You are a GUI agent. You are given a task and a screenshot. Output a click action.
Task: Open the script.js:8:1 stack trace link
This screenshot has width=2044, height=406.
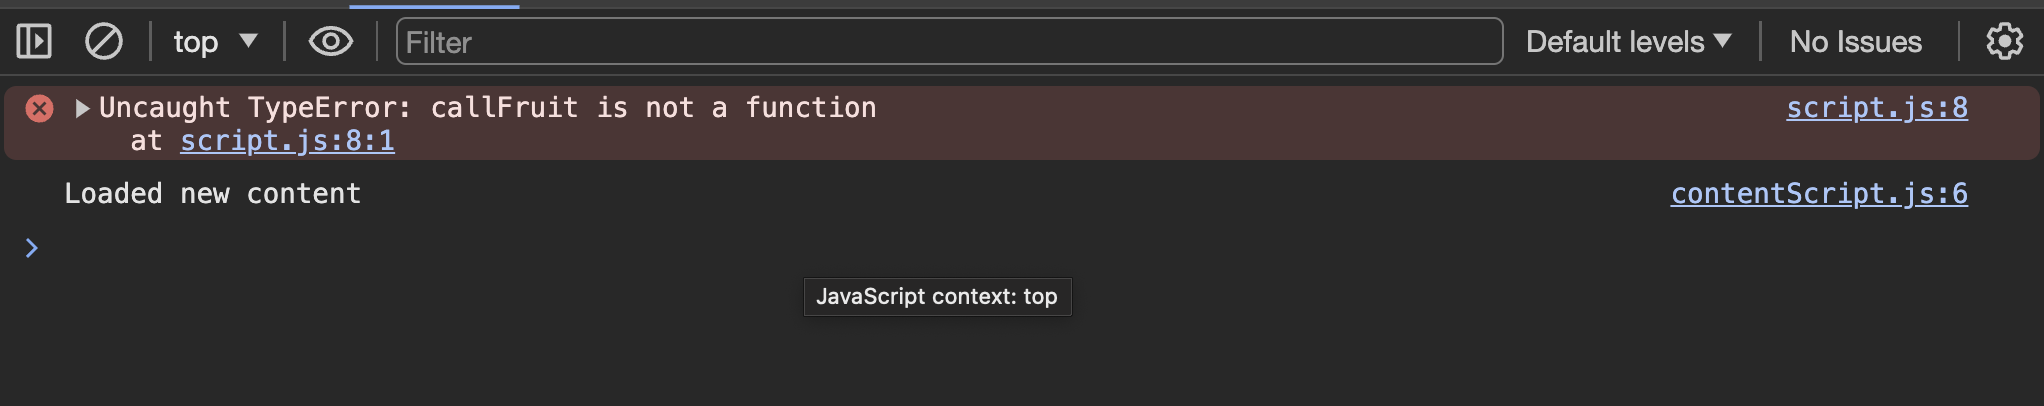point(287,141)
